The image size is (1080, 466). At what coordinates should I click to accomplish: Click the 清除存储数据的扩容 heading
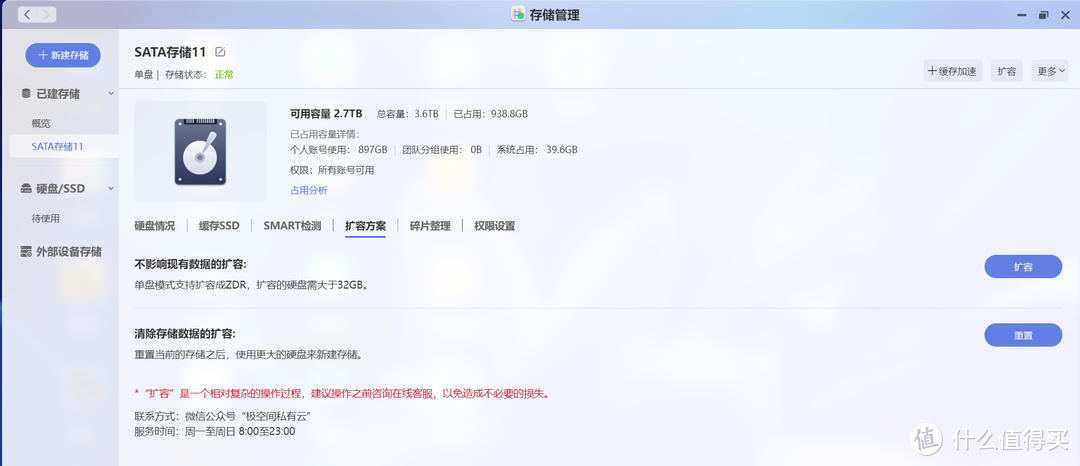coord(185,333)
